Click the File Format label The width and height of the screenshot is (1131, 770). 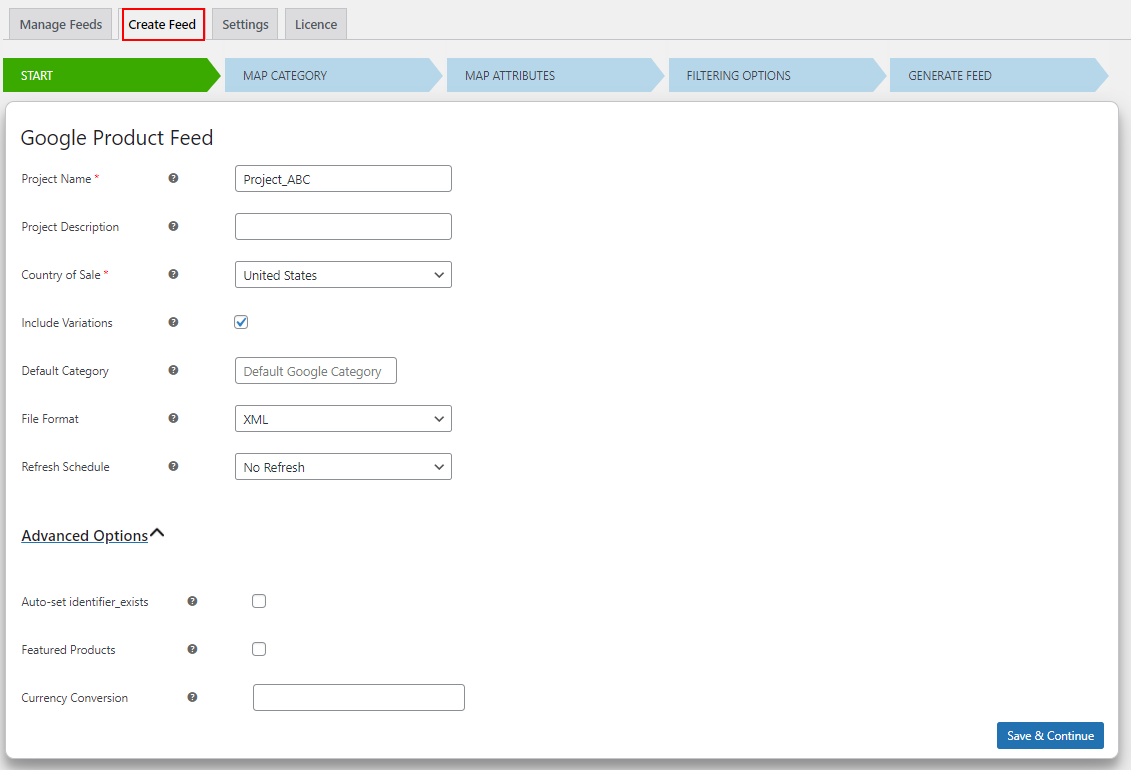tap(50, 419)
